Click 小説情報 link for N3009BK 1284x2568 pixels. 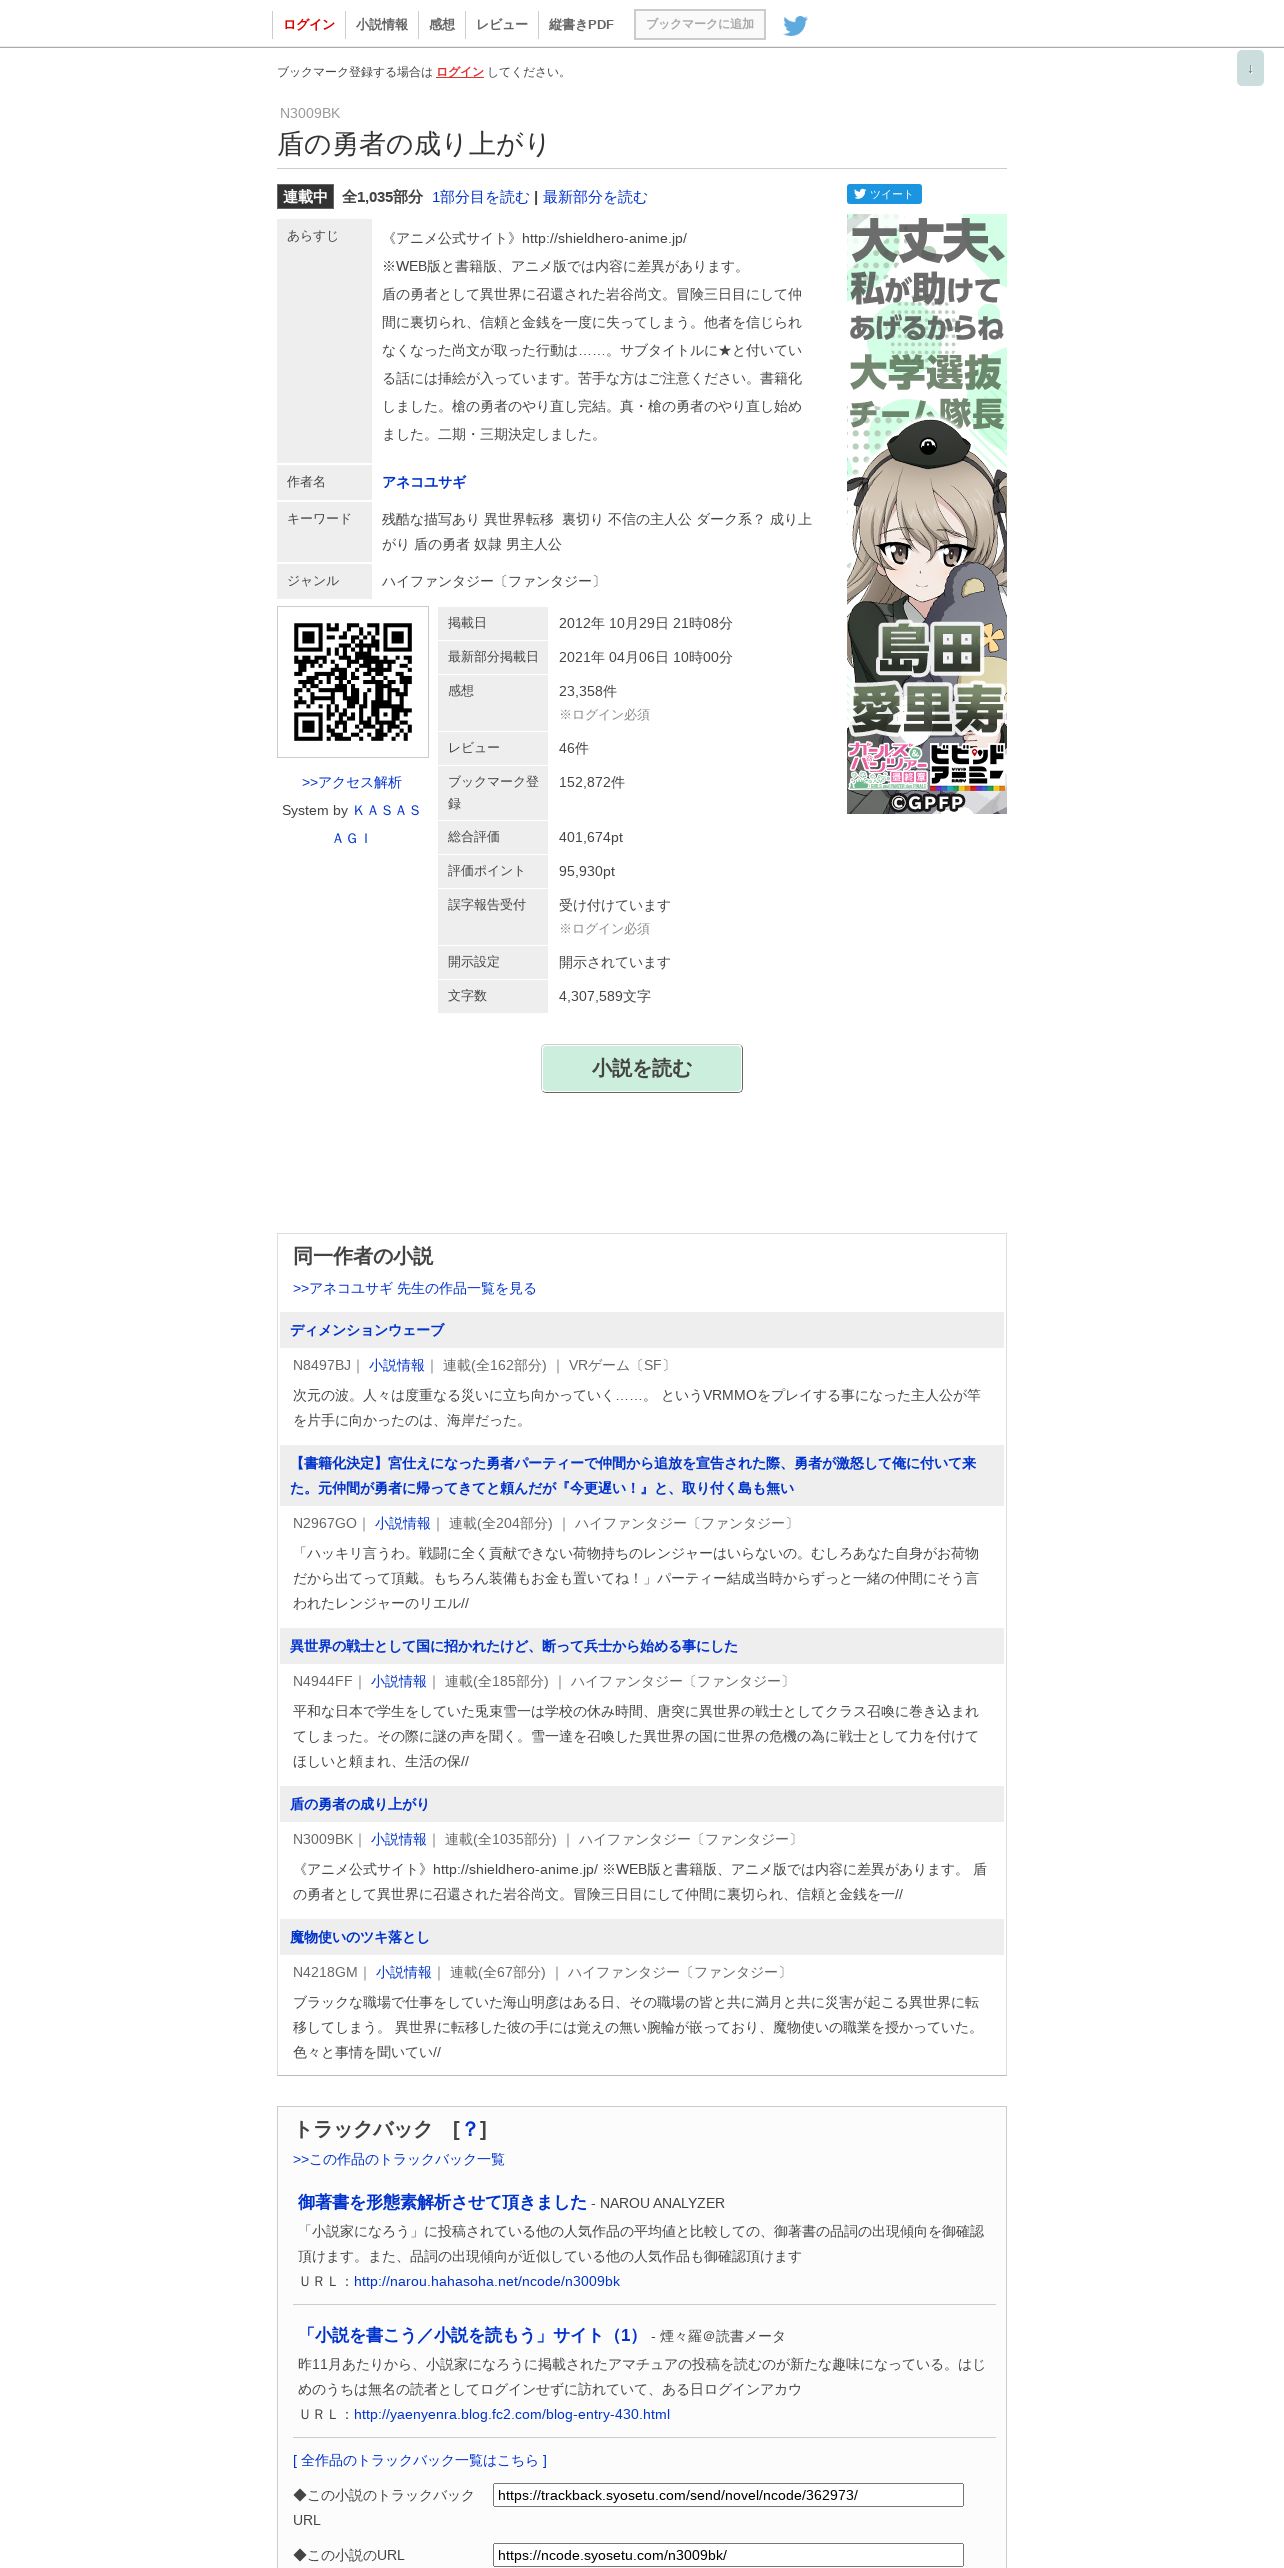pyautogui.click(x=398, y=1839)
